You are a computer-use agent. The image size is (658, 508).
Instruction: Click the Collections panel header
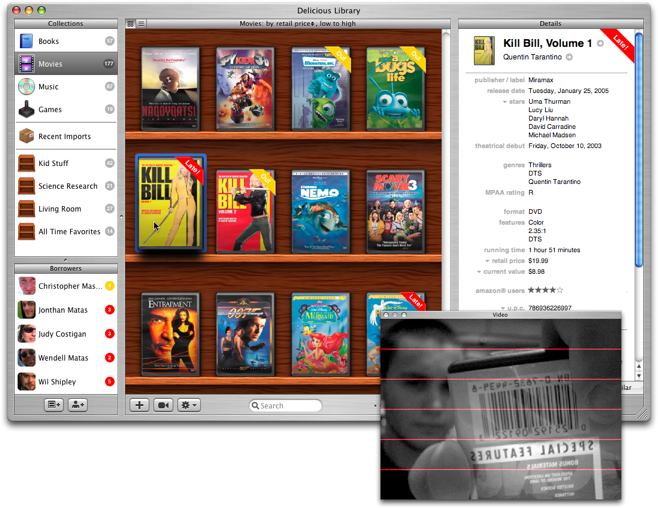click(66, 23)
